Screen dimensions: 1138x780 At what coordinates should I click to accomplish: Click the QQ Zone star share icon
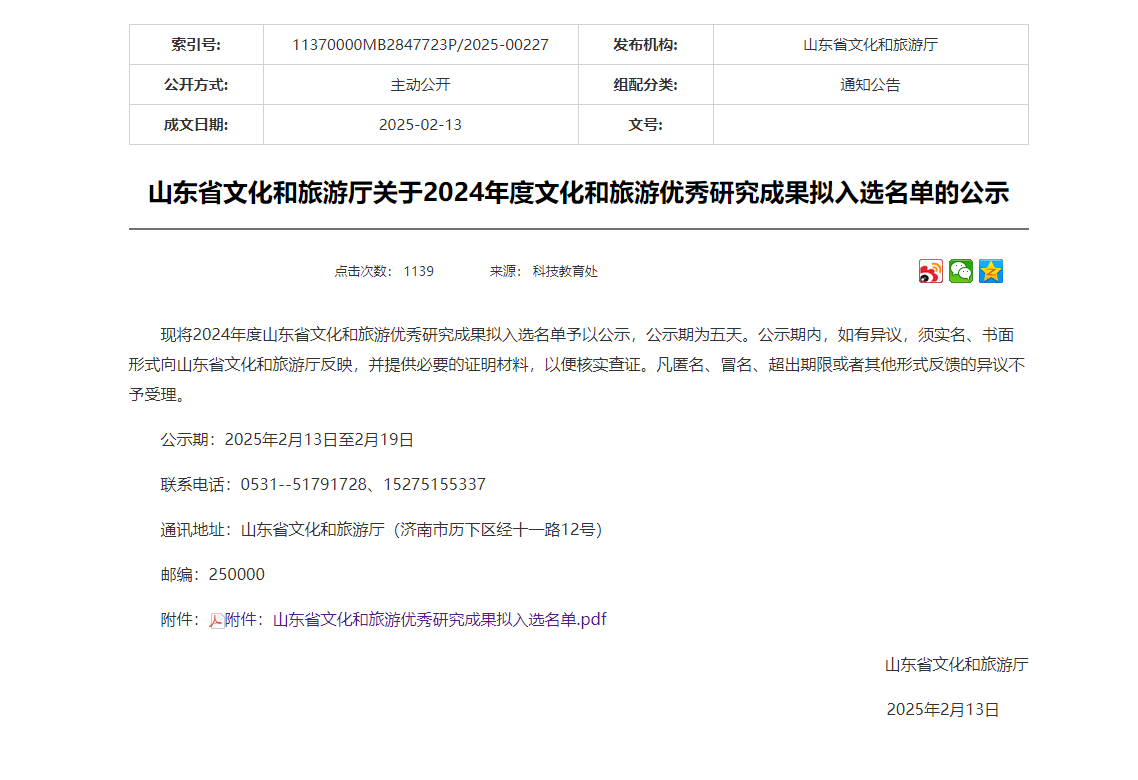pos(991,272)
